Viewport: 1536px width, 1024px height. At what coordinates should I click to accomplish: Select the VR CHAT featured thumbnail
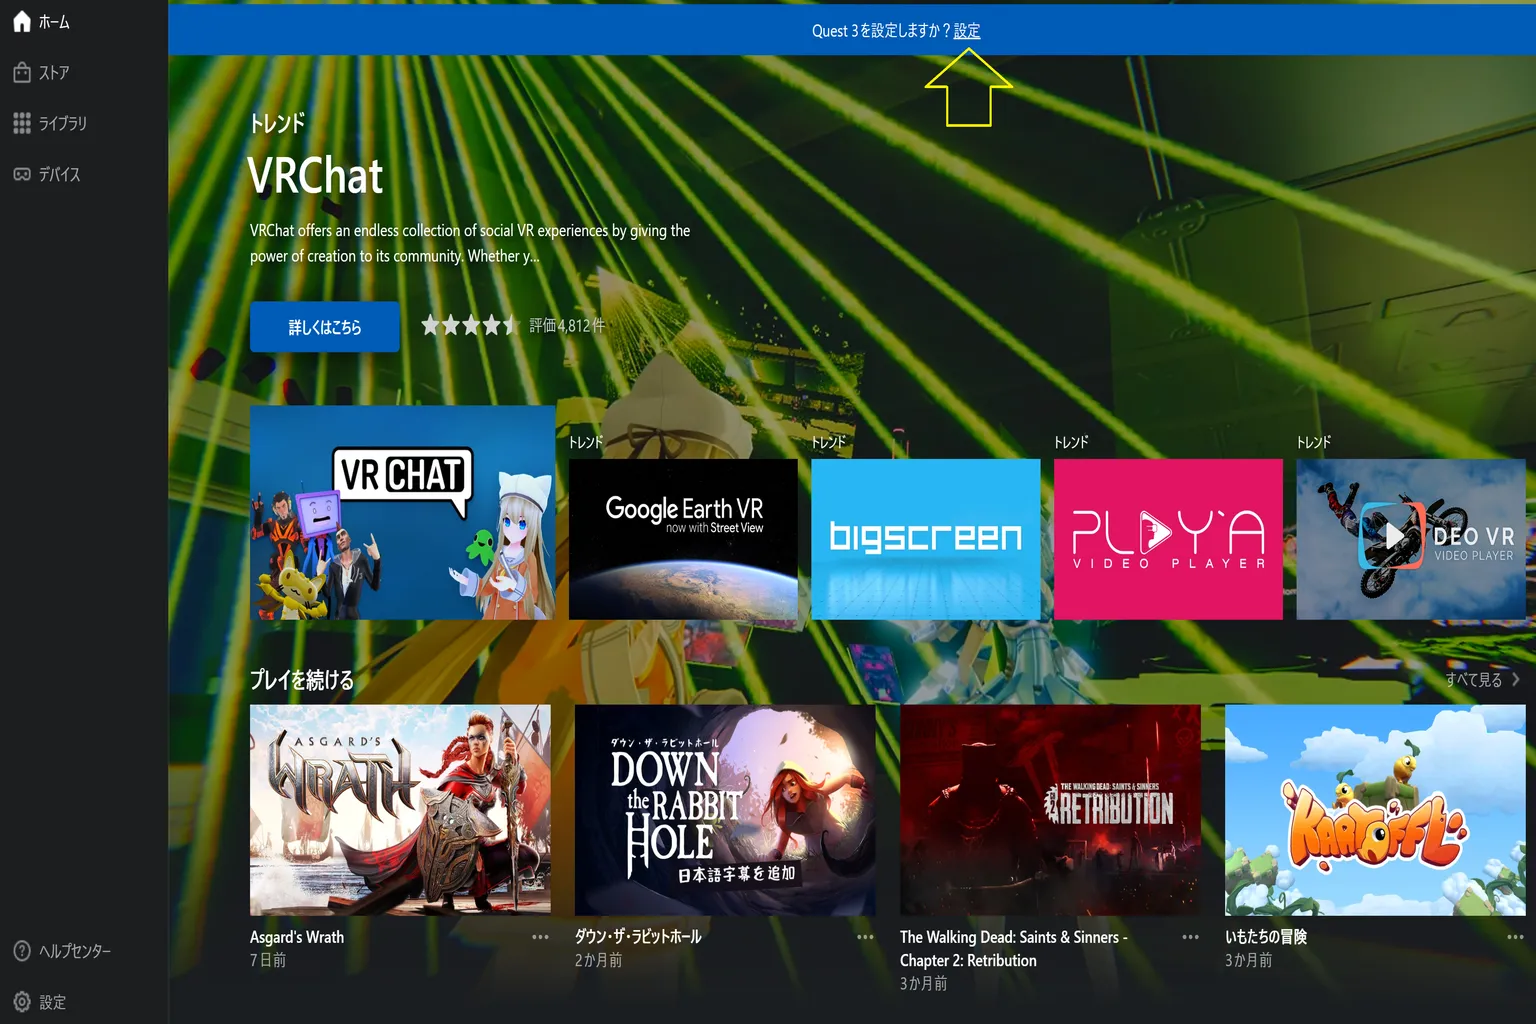[402, 512]
